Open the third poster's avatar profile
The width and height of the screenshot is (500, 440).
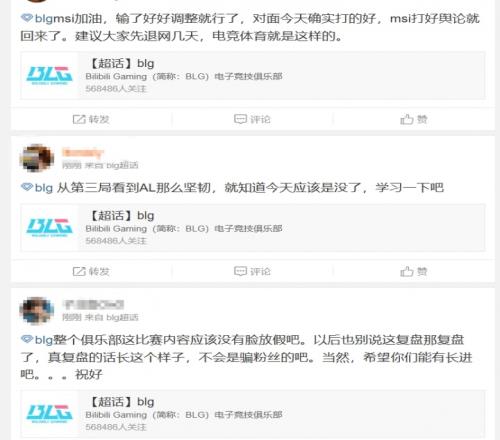(x=37, y=310)
